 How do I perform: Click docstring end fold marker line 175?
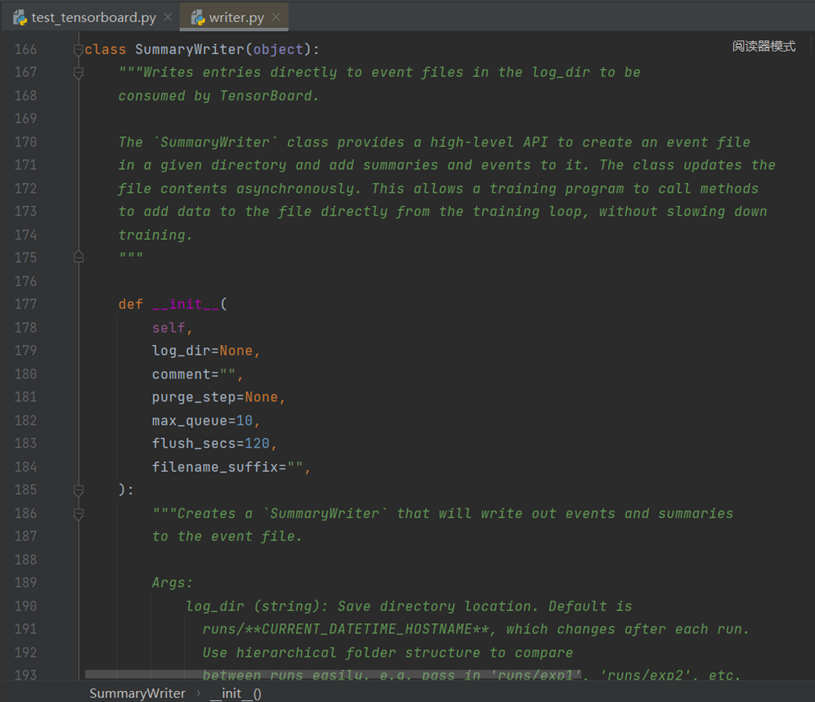[78, 257]
